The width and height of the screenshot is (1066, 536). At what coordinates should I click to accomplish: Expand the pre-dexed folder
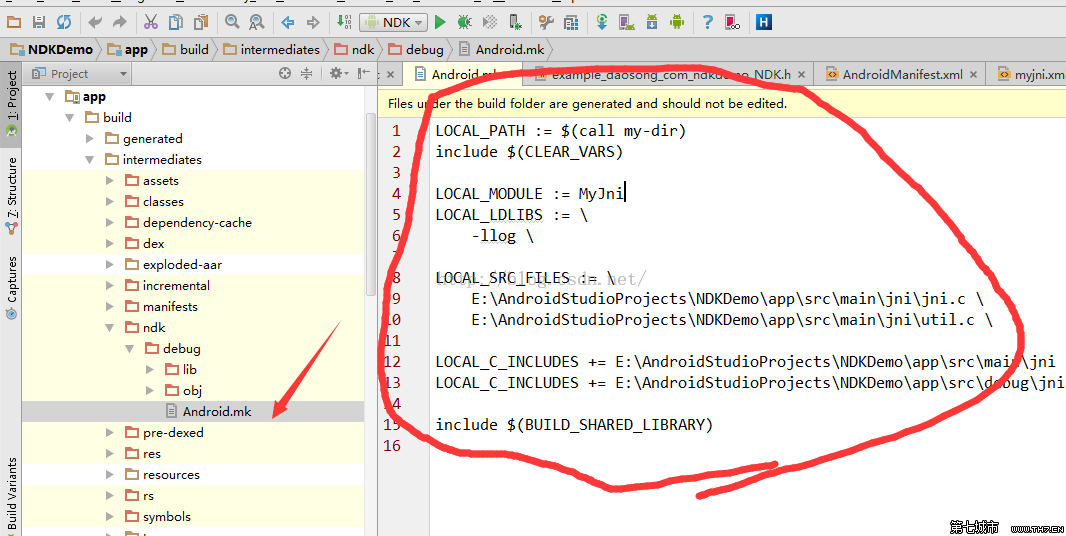point(109,433)
